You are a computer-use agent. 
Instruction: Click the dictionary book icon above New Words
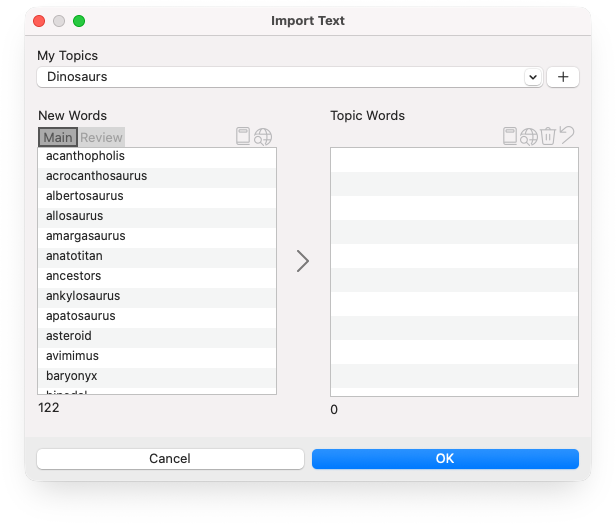pos(243,136)
